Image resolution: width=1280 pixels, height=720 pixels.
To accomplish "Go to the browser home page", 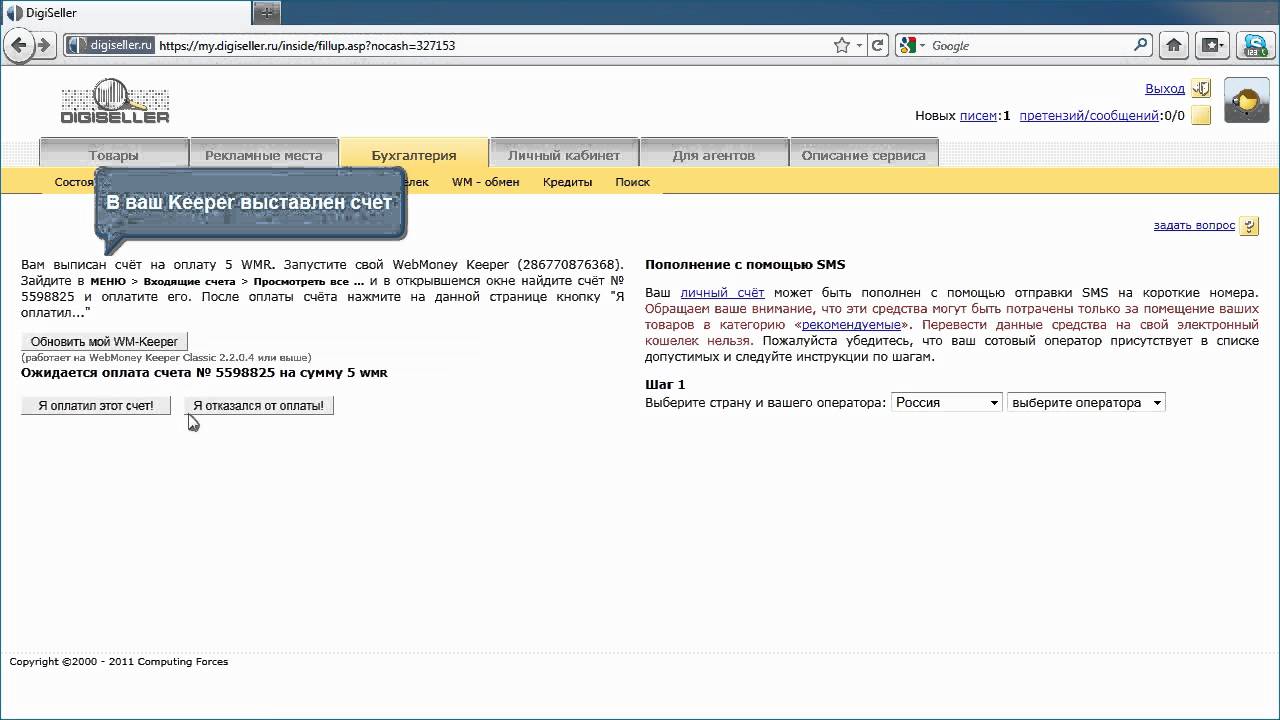I will coord(1174,45).
